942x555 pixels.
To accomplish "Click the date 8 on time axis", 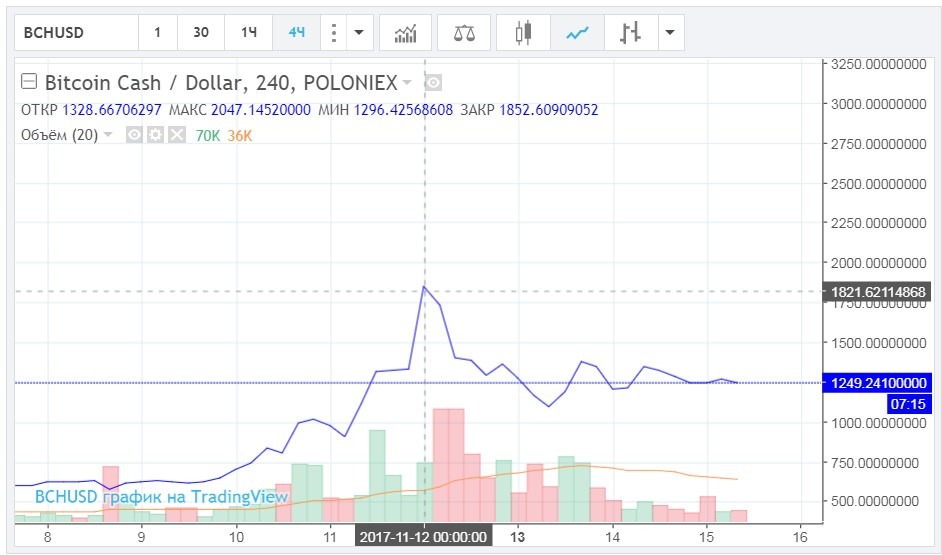I will click(47, 536).
